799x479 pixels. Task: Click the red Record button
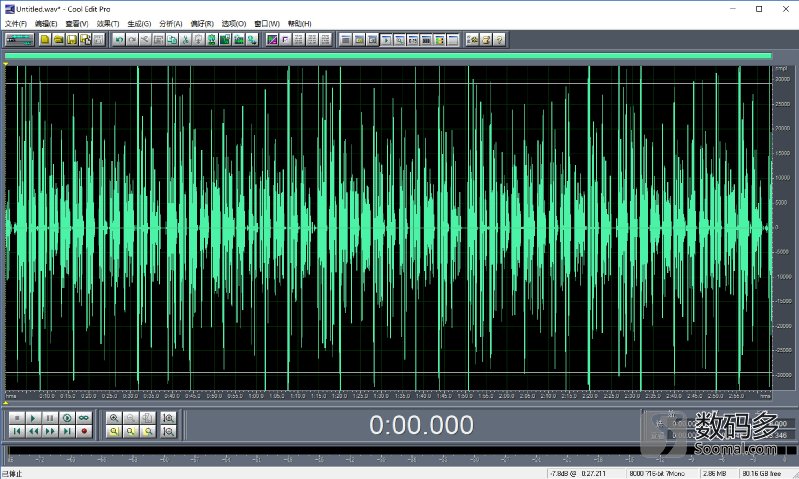coord(84,431)
